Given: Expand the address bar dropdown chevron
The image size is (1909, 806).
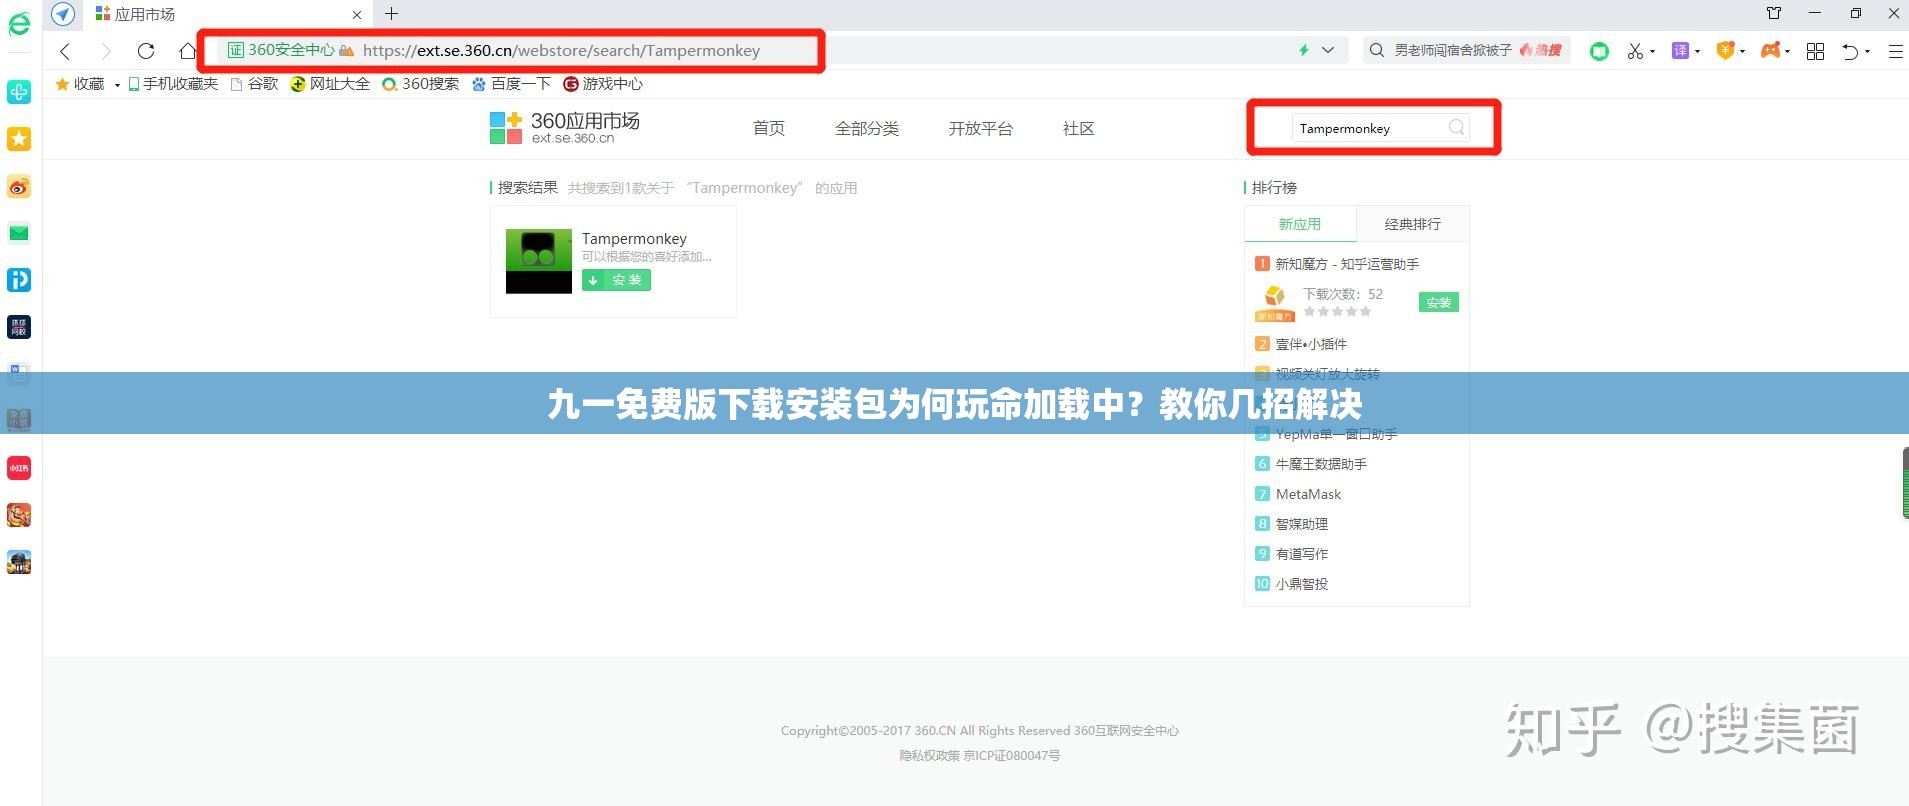Looking at the screenshot, I should coord(1328,50).
